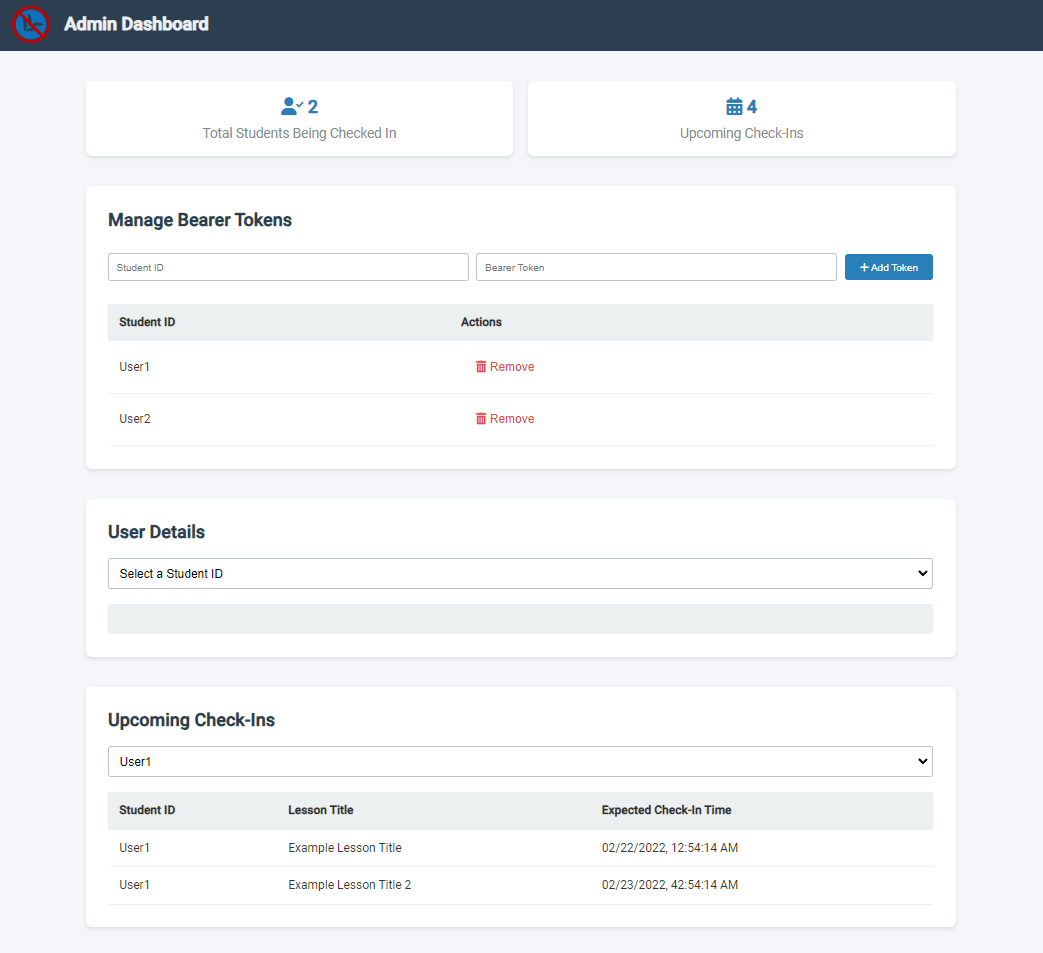Click the Total Students Being Checked In card
Screen dimensions: 1043x953
point(299,118)
